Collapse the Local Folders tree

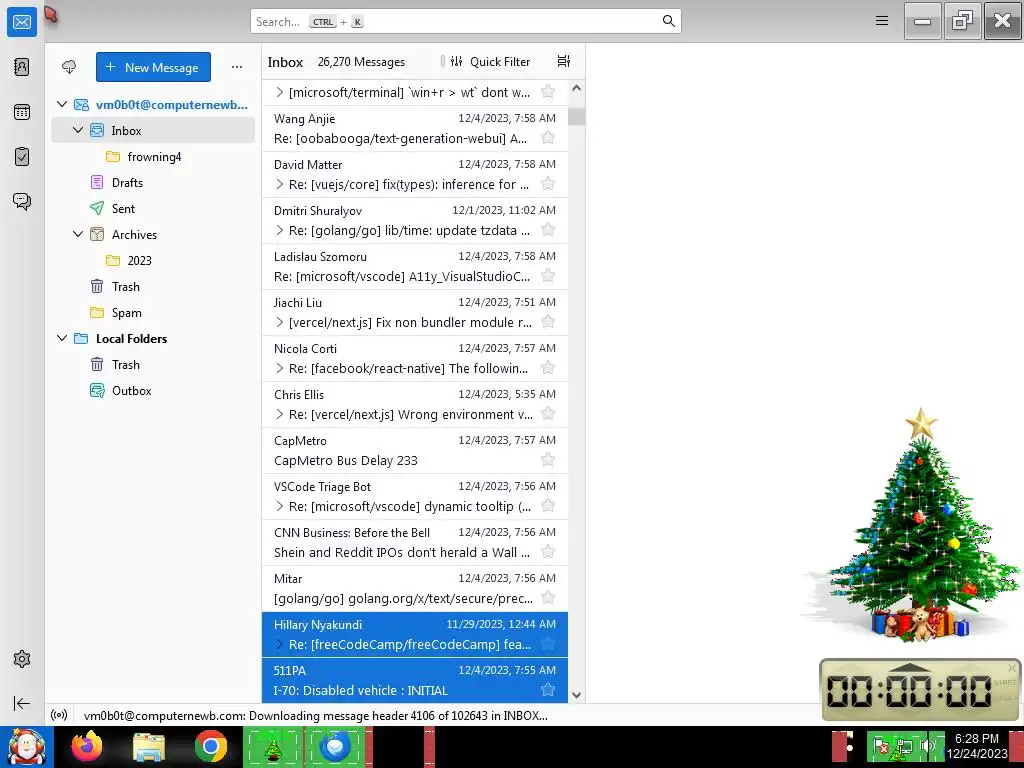[62, 338]
